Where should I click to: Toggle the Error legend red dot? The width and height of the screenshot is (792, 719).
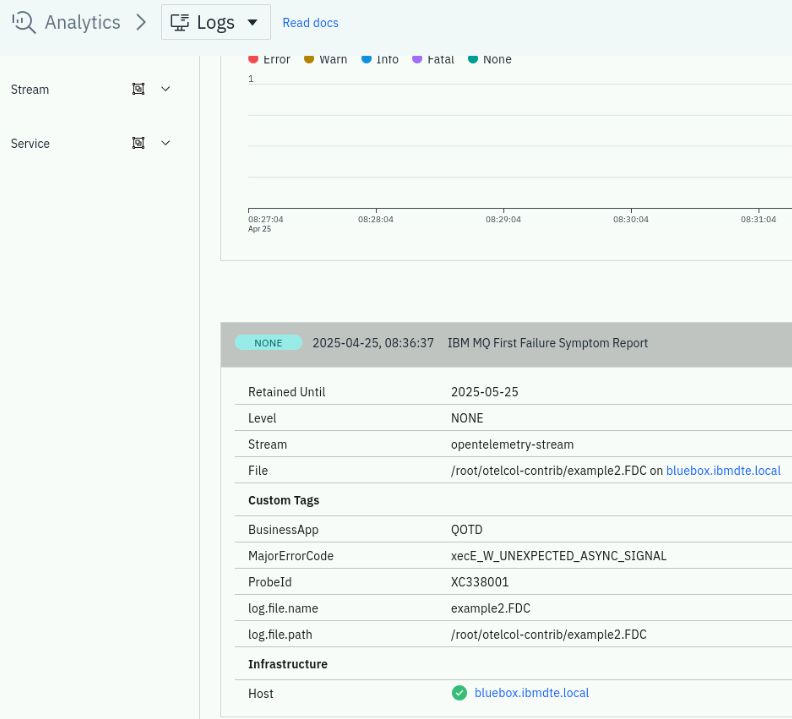click(x=254, y=59)
